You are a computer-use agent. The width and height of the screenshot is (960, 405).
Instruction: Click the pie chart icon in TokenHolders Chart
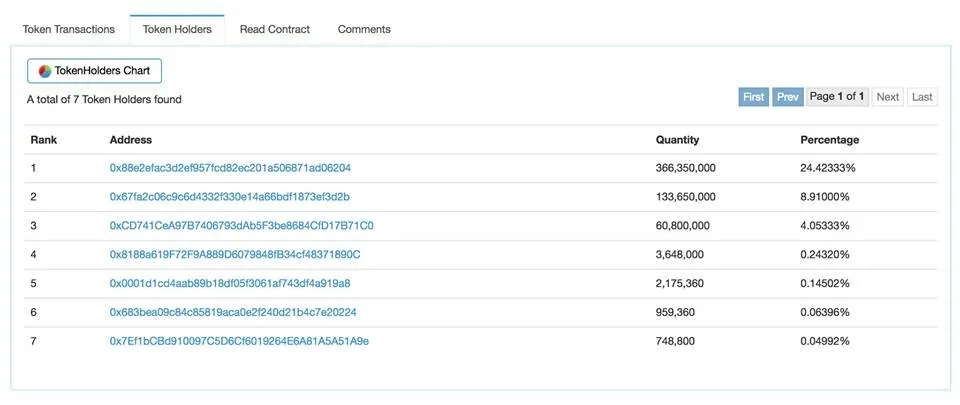pos(45,71)
